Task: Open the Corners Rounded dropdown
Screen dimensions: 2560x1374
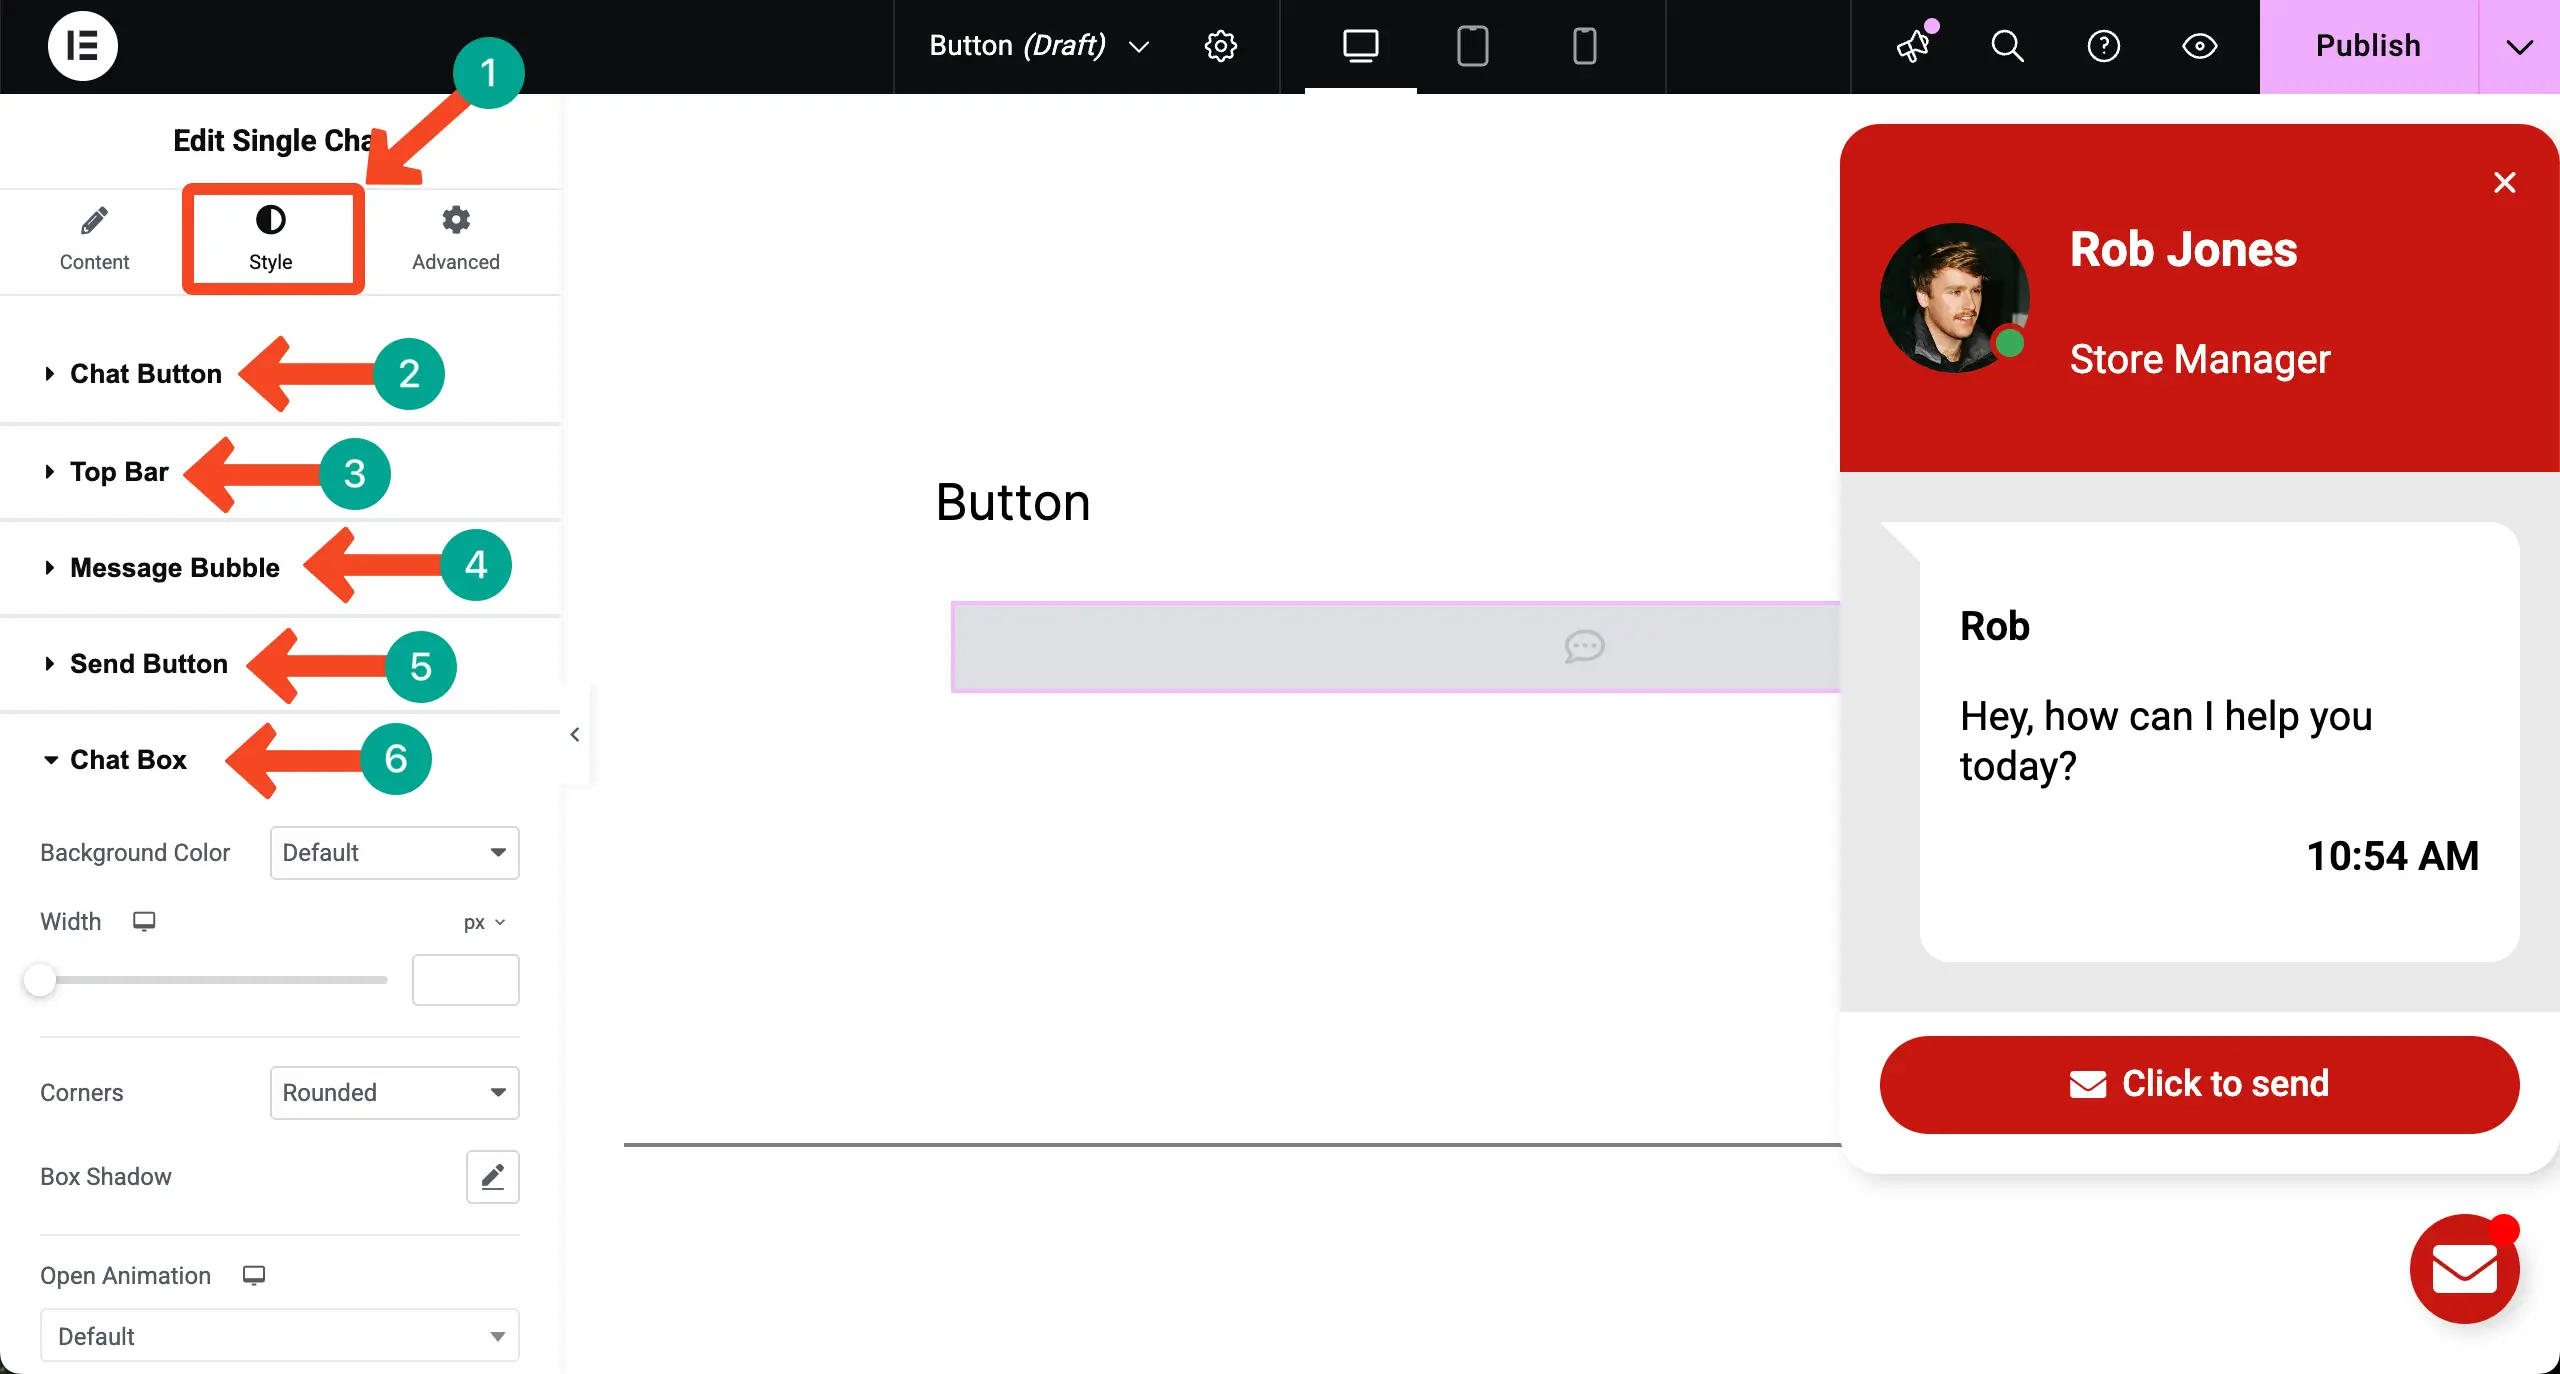Action: point(394,1093)
